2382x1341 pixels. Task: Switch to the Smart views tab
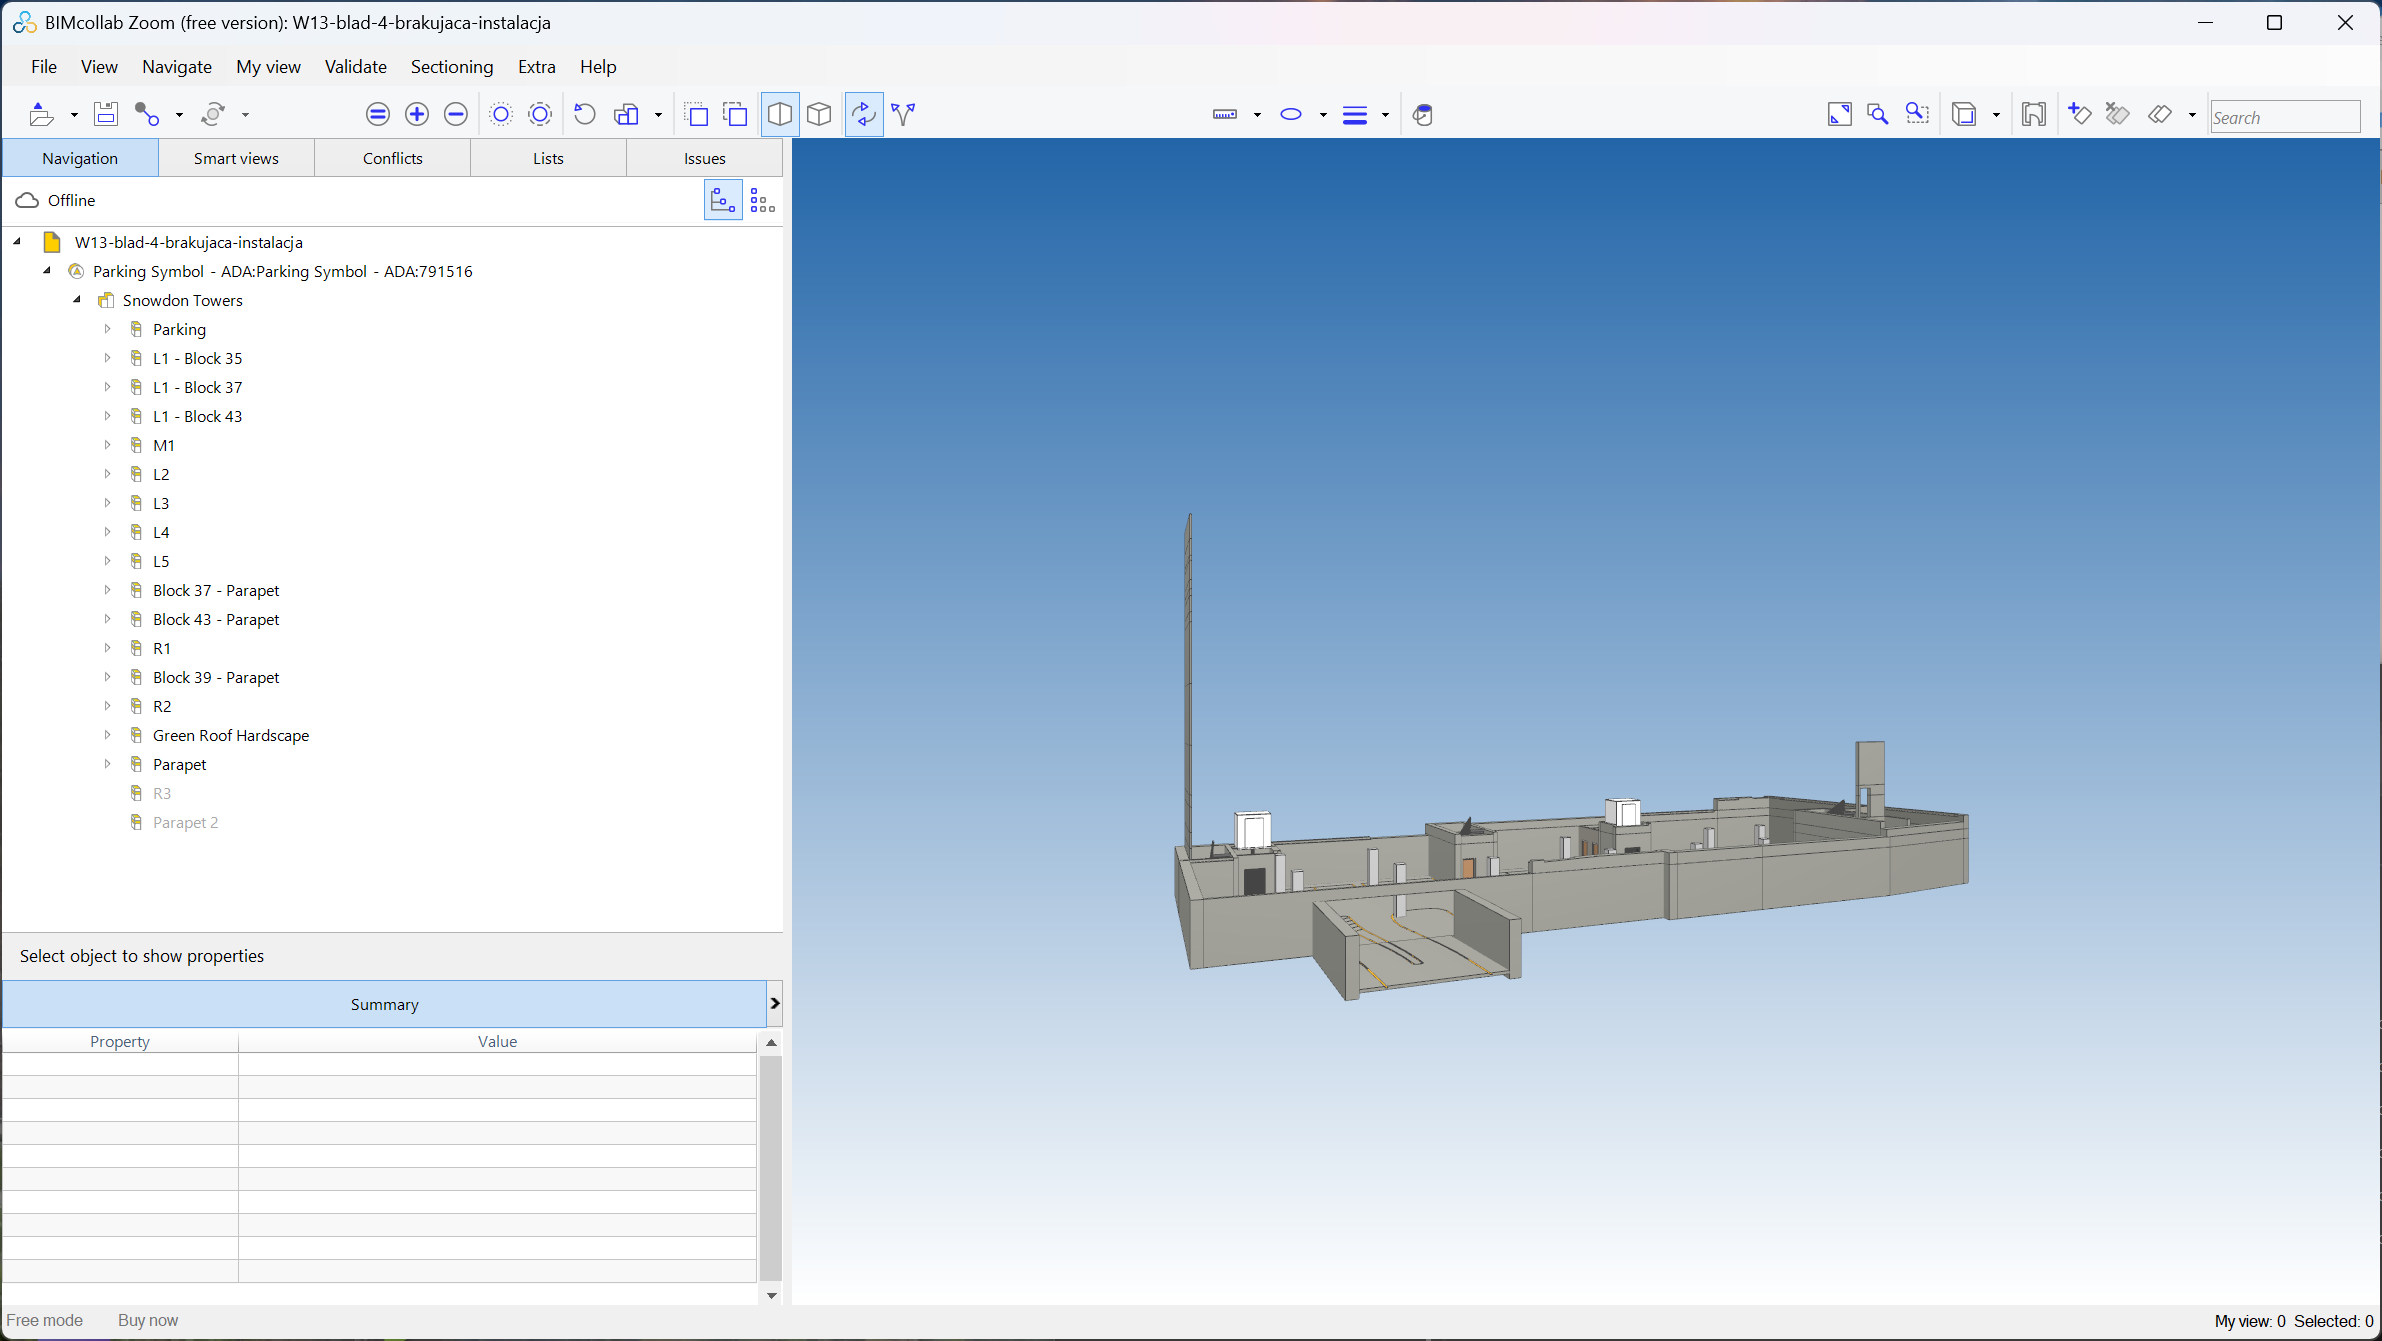click(236, 158)
